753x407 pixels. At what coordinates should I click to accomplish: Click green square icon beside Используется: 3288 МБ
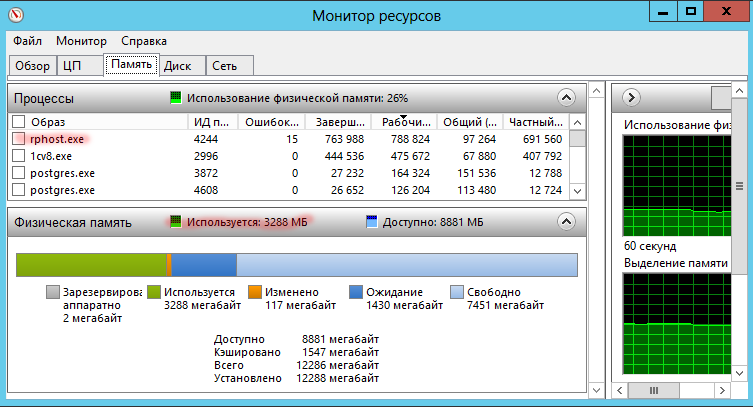pyautogui.click(x=176, y=222)
